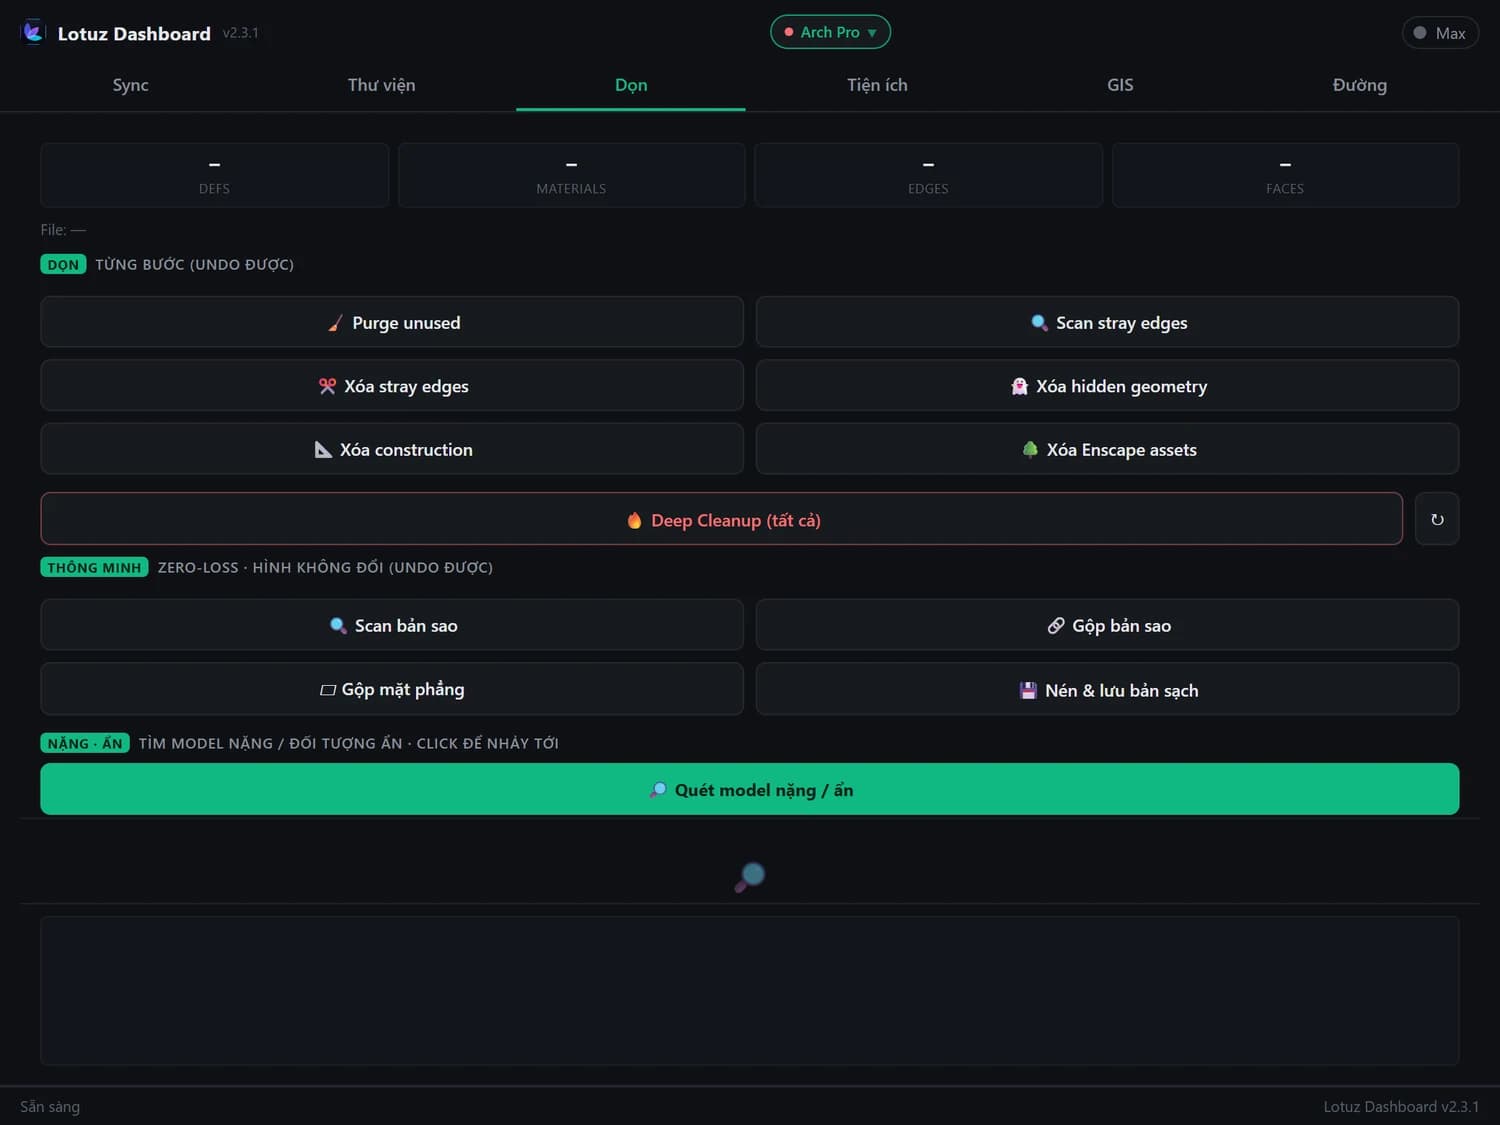This screenshot has height=1125, width=1500.
Task: Click the Gộp bản sao button
Action: [x=1107, y=625]
